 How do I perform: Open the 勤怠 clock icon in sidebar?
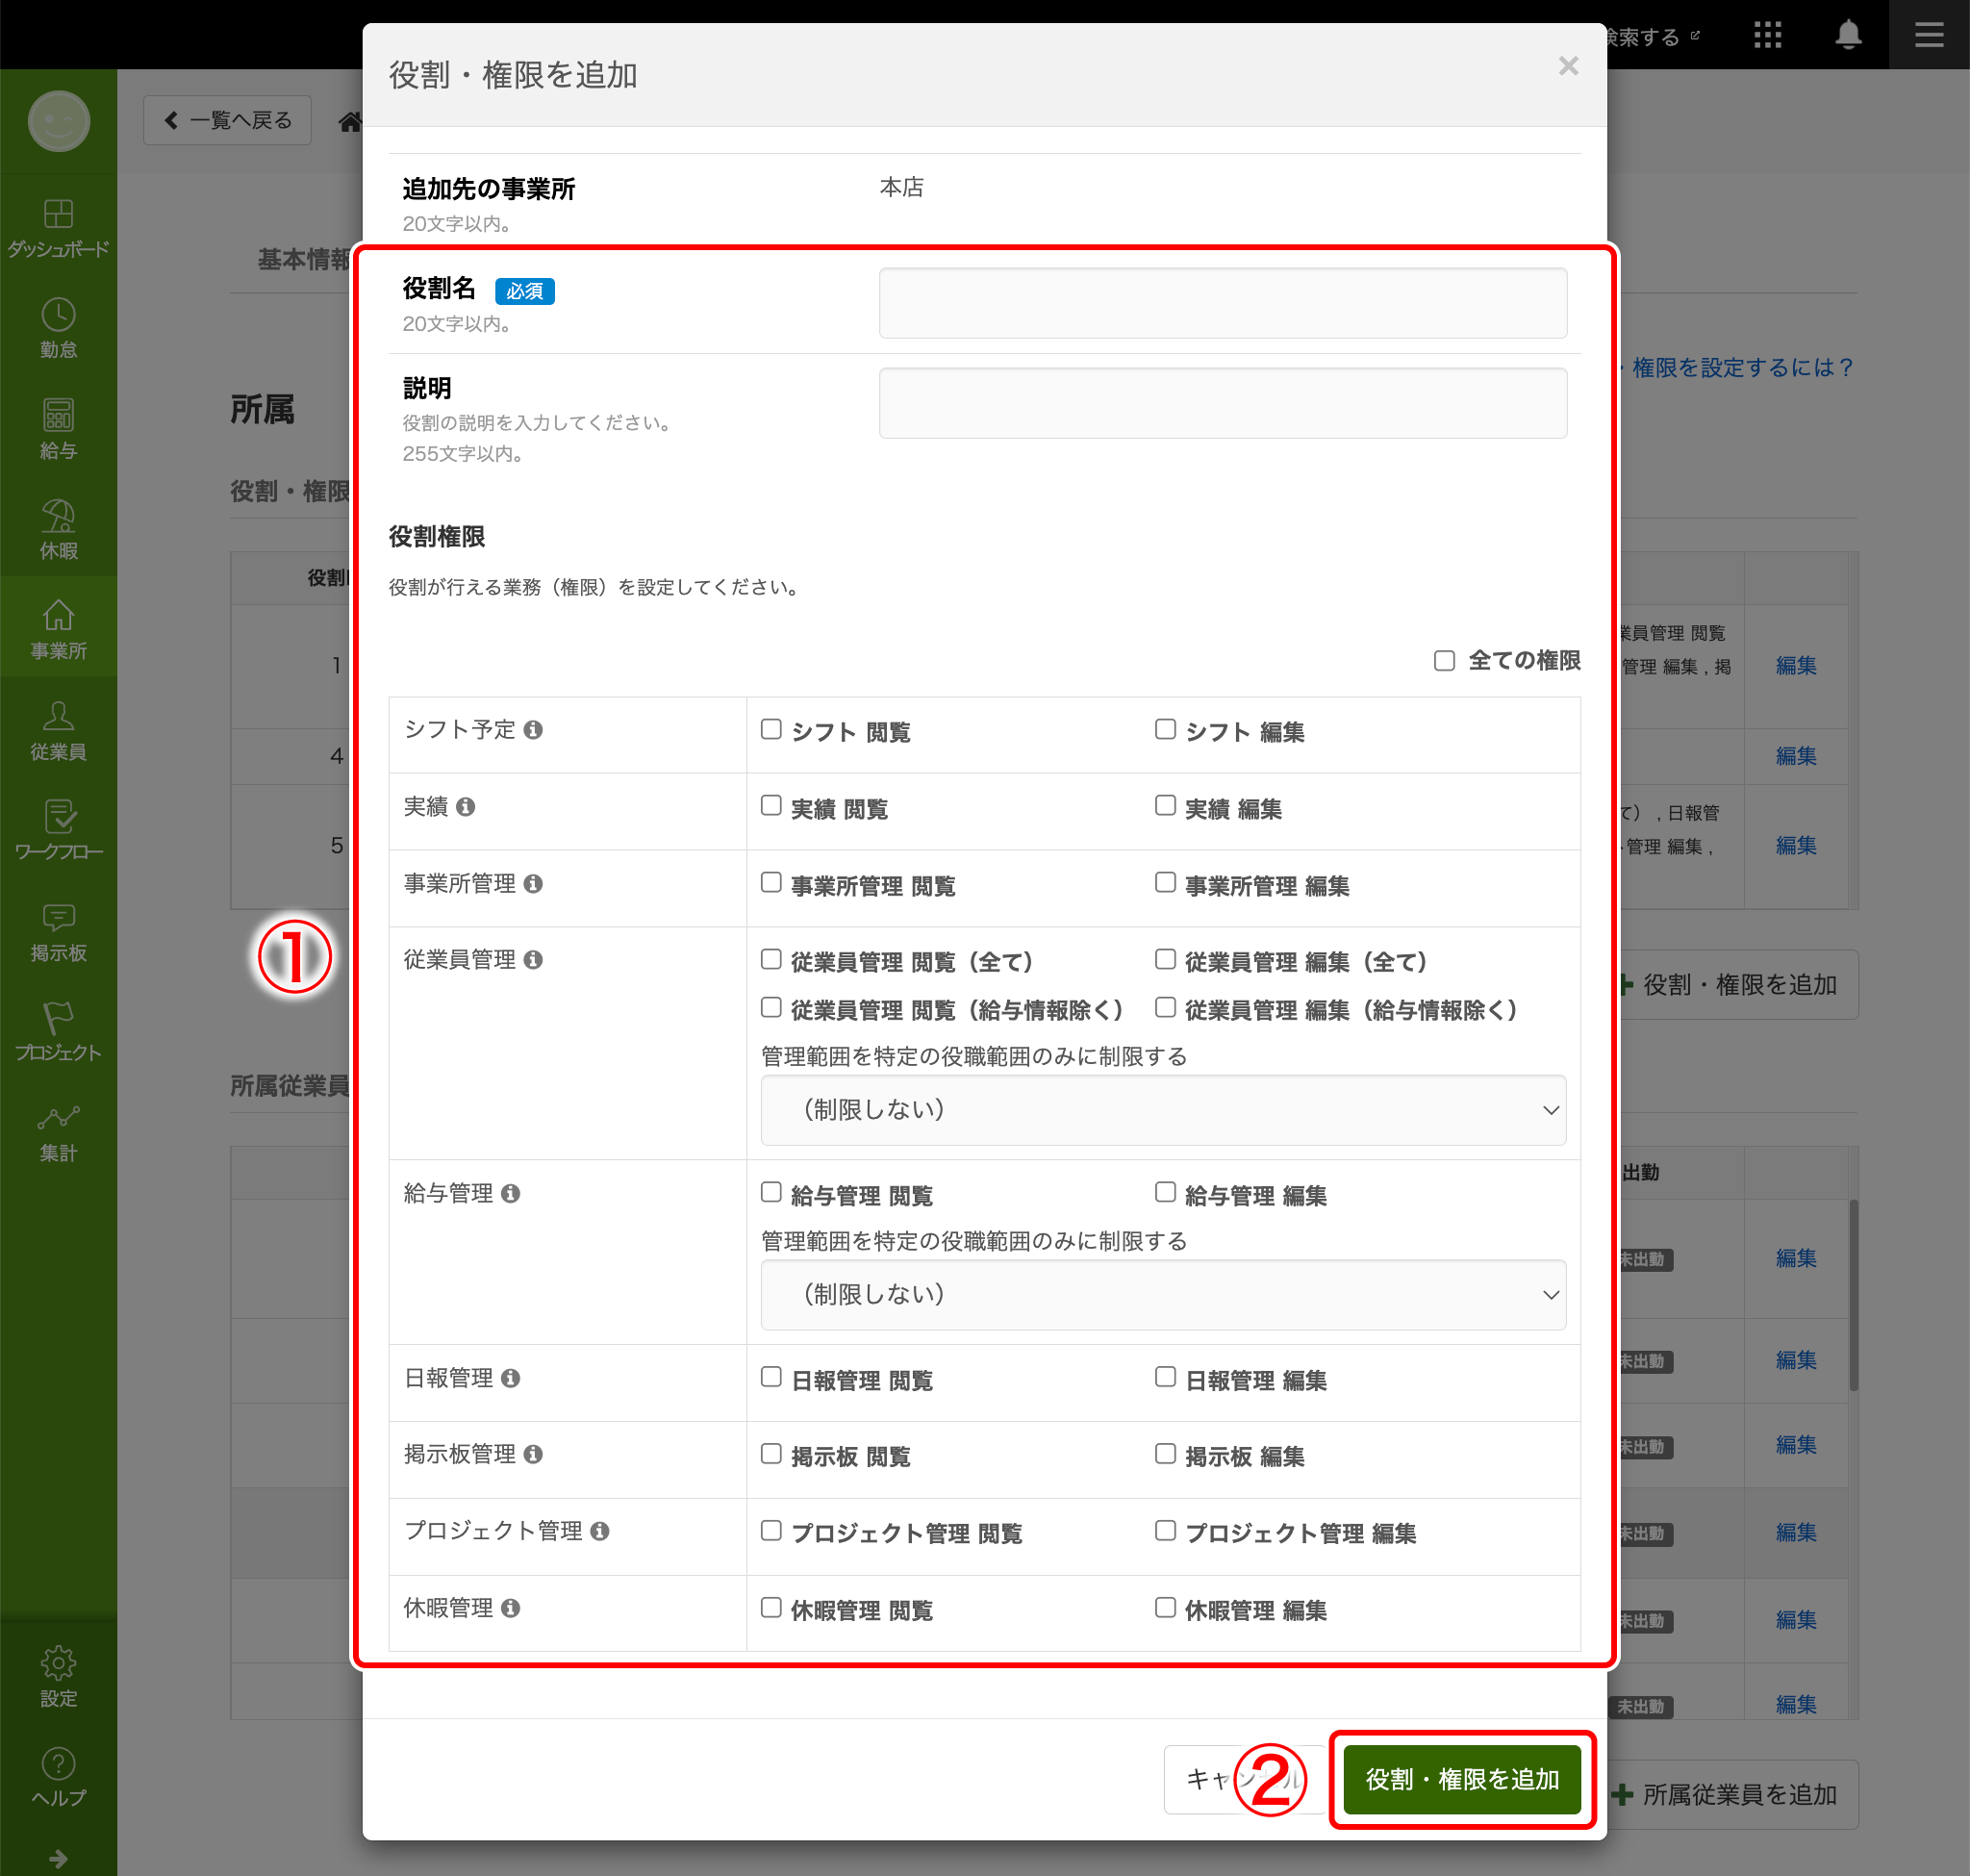click(58, 316)
